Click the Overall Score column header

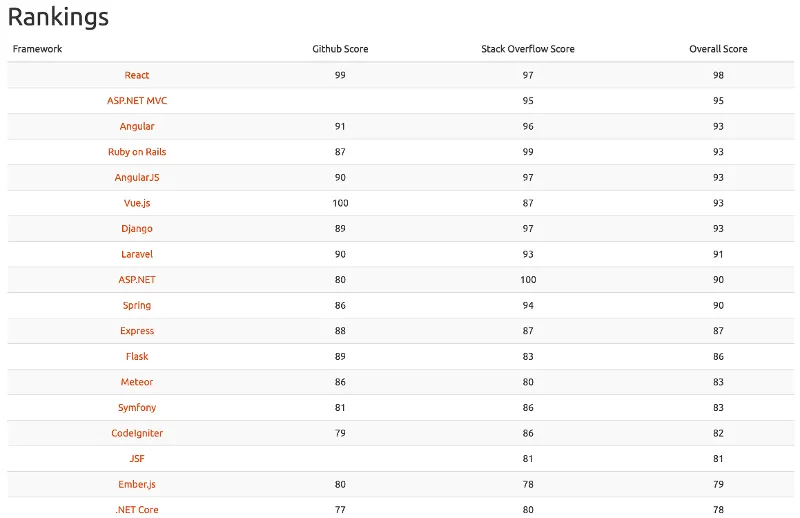click(x=718, y=49)
